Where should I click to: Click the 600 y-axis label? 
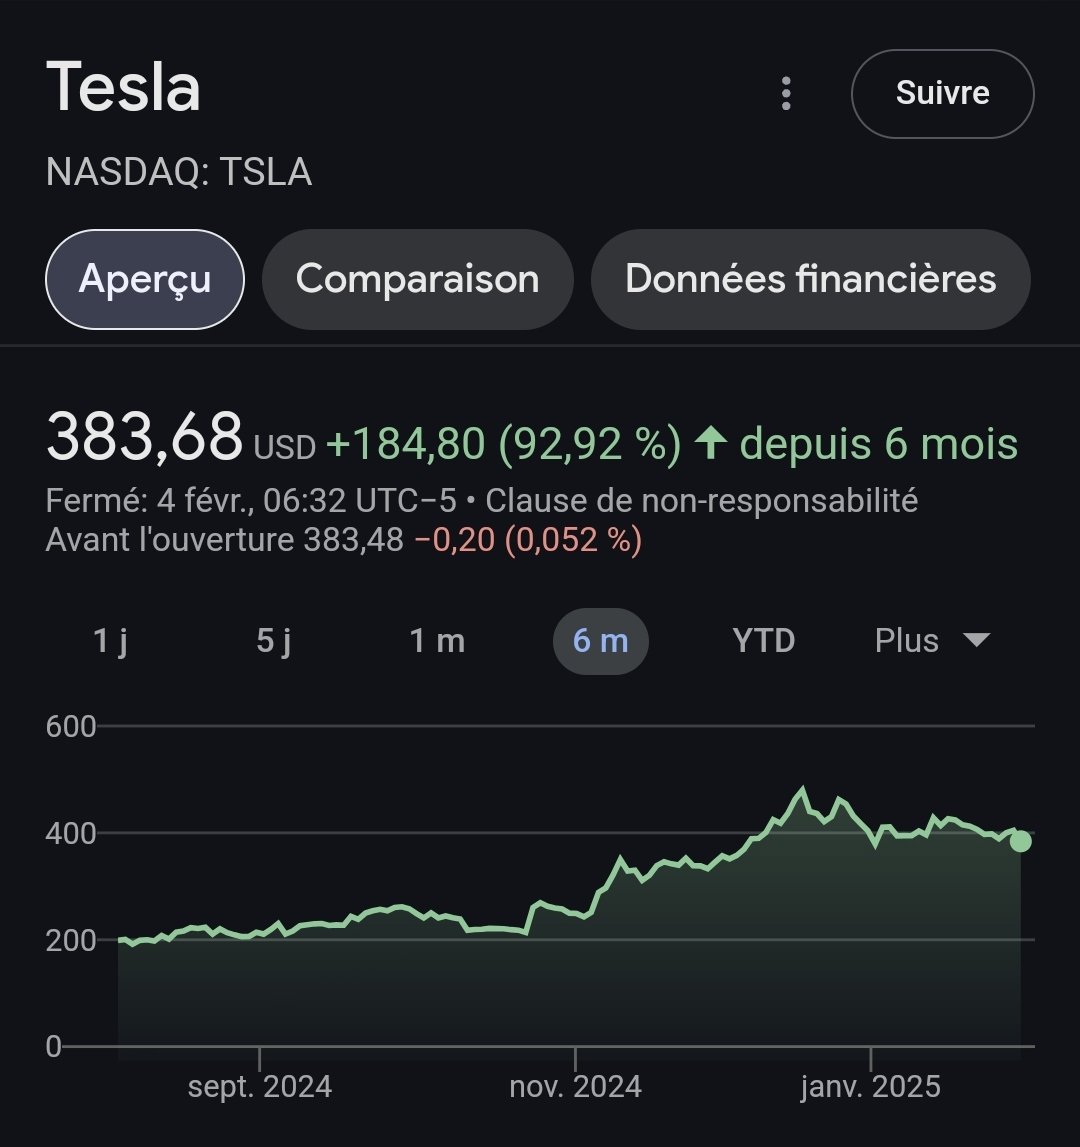click(71, 726)
